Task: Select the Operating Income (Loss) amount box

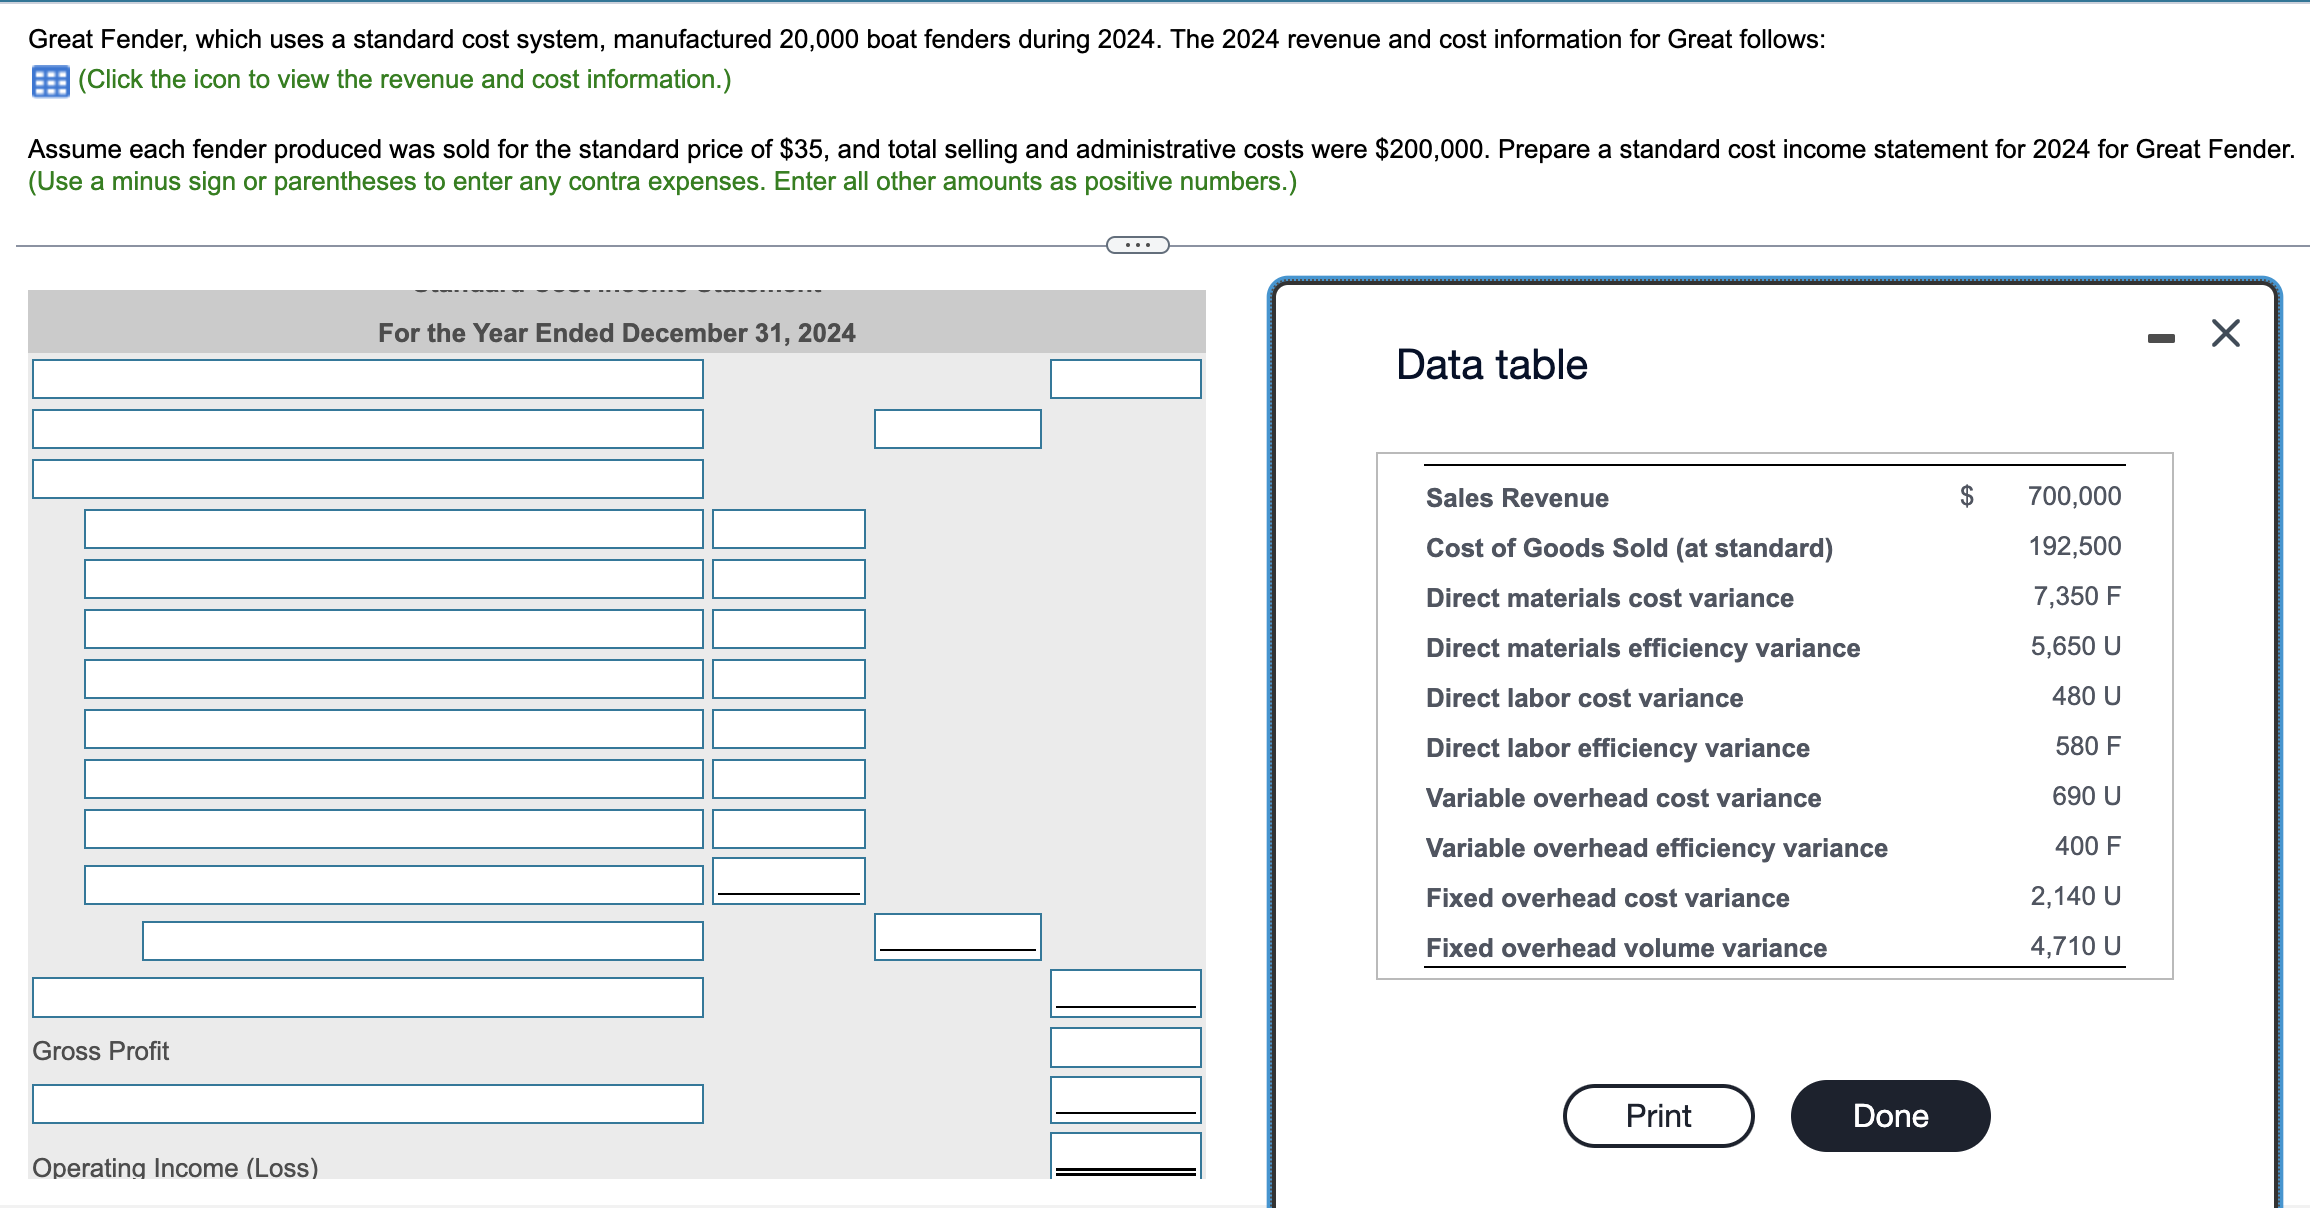Action: (1125, 1155)
